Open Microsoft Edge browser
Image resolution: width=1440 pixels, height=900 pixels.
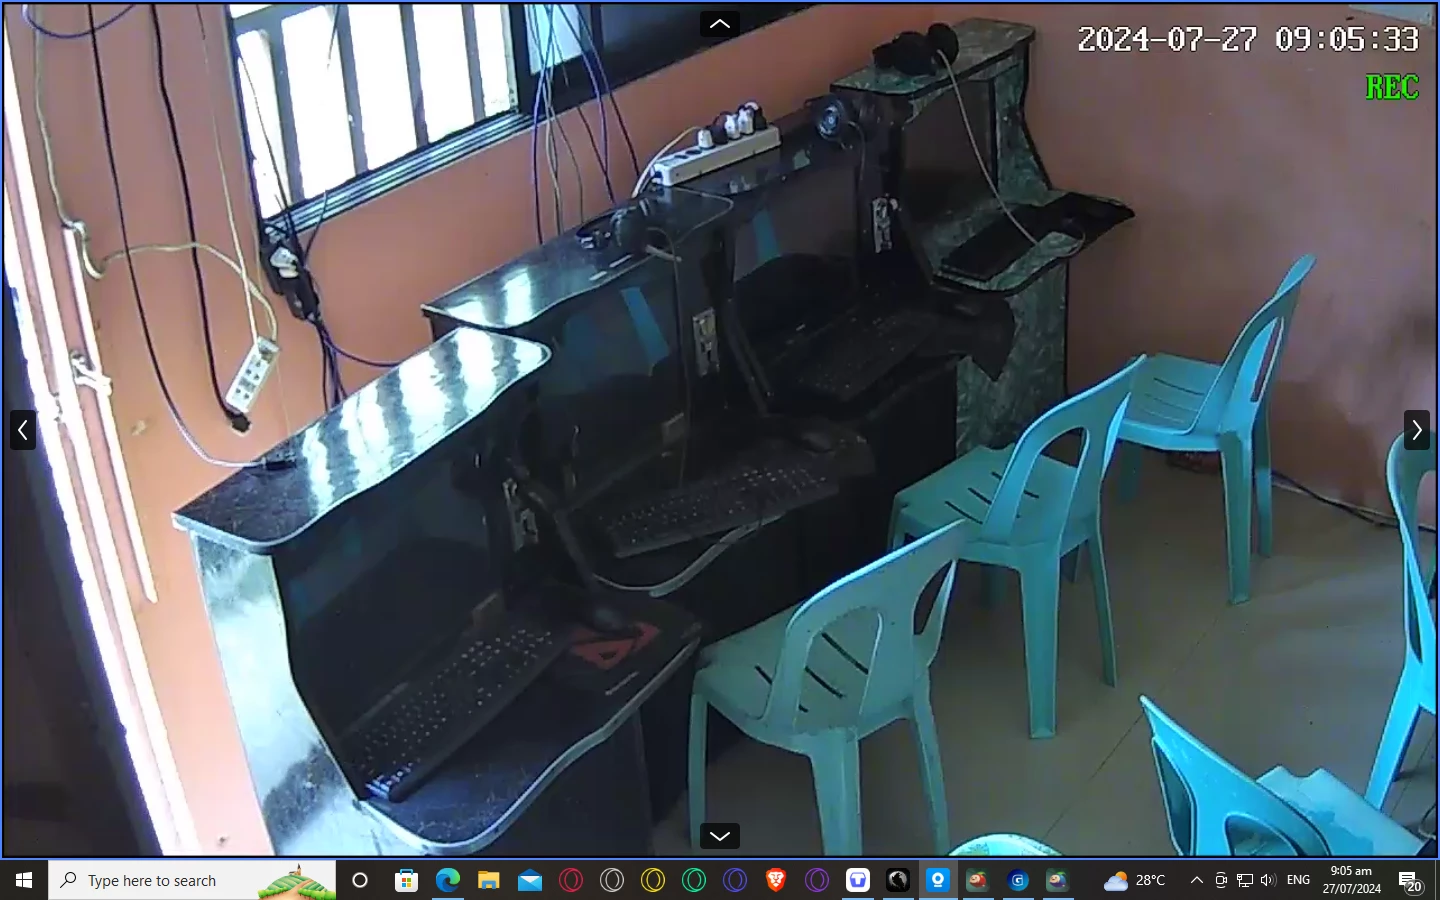click(447, 880)
